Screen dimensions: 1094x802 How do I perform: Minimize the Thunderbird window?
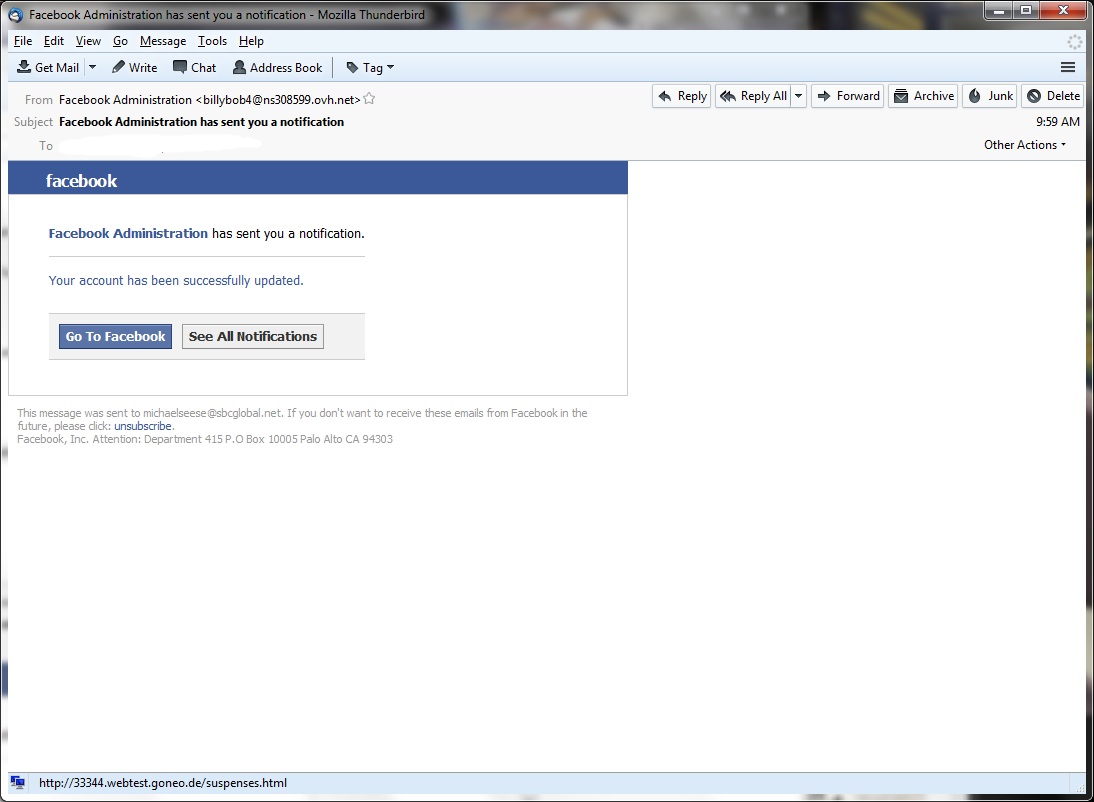pos(998,10)
